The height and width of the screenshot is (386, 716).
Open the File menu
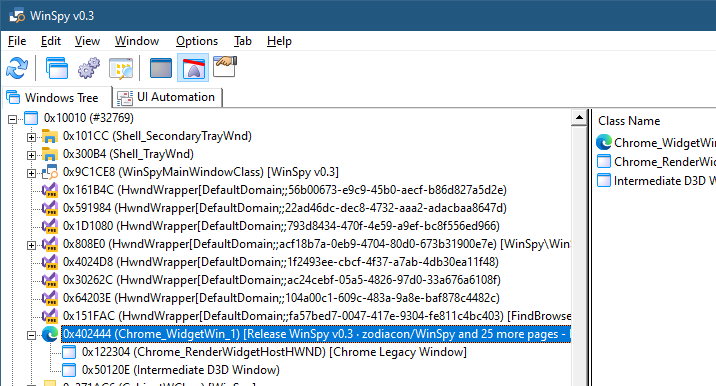coord(17,41)
